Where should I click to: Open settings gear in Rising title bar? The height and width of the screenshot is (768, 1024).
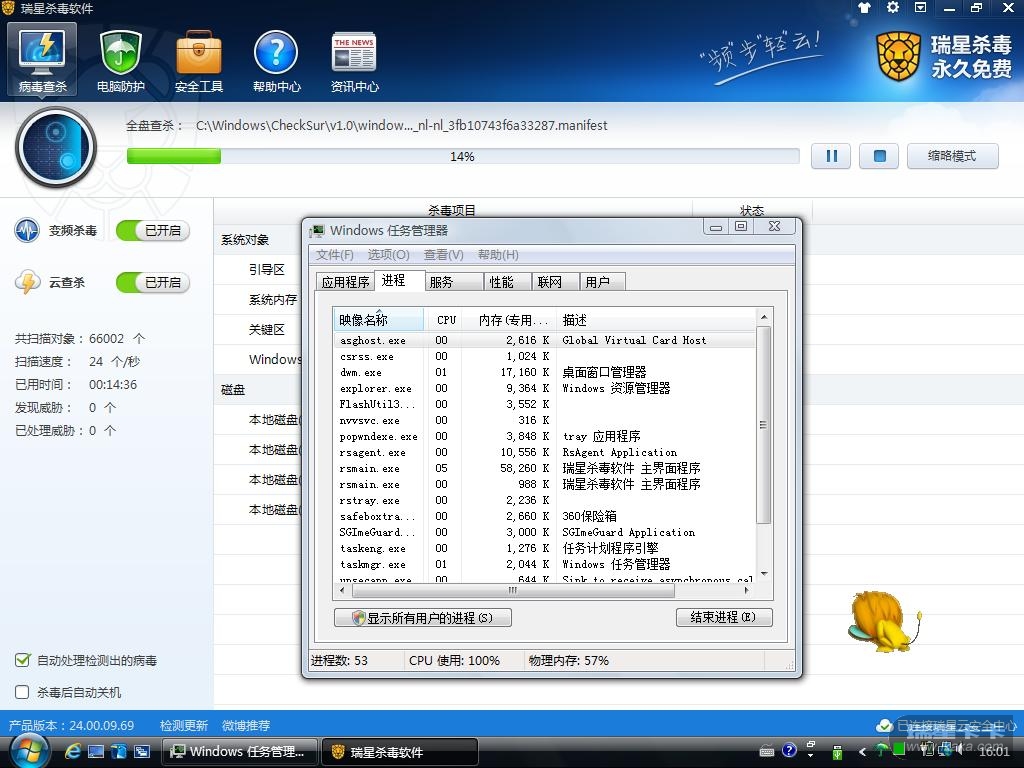pos(893,8)
